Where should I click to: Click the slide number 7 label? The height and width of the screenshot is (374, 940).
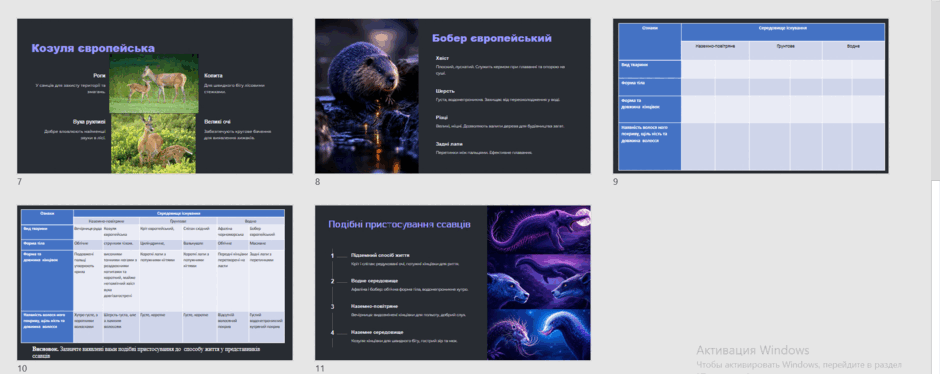pos(20,182)
